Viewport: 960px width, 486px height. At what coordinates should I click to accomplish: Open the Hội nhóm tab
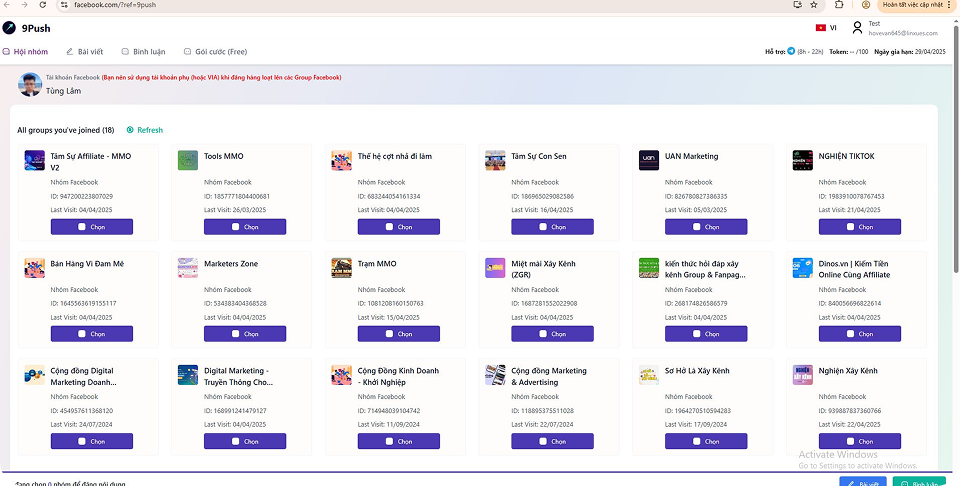25,51
